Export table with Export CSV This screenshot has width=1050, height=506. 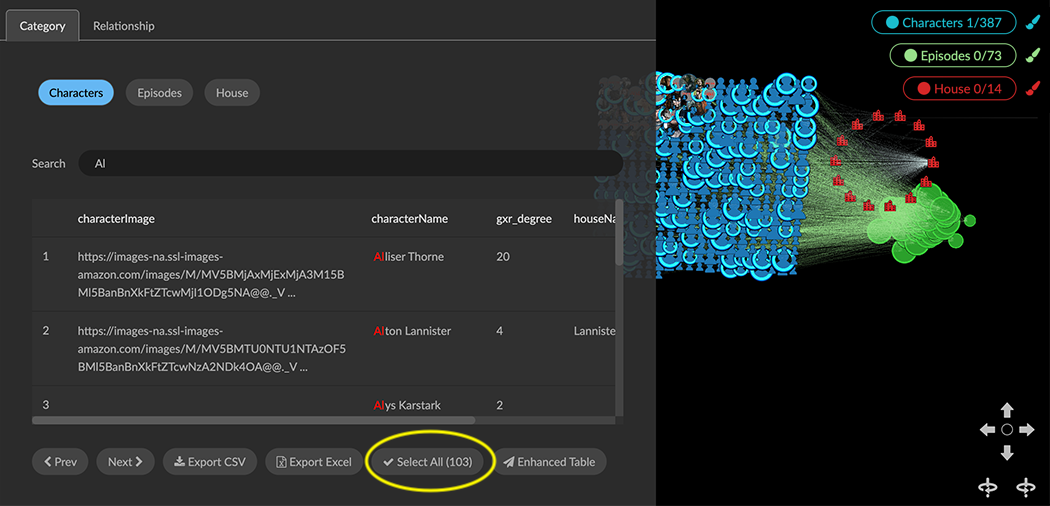tap(210, 462)
